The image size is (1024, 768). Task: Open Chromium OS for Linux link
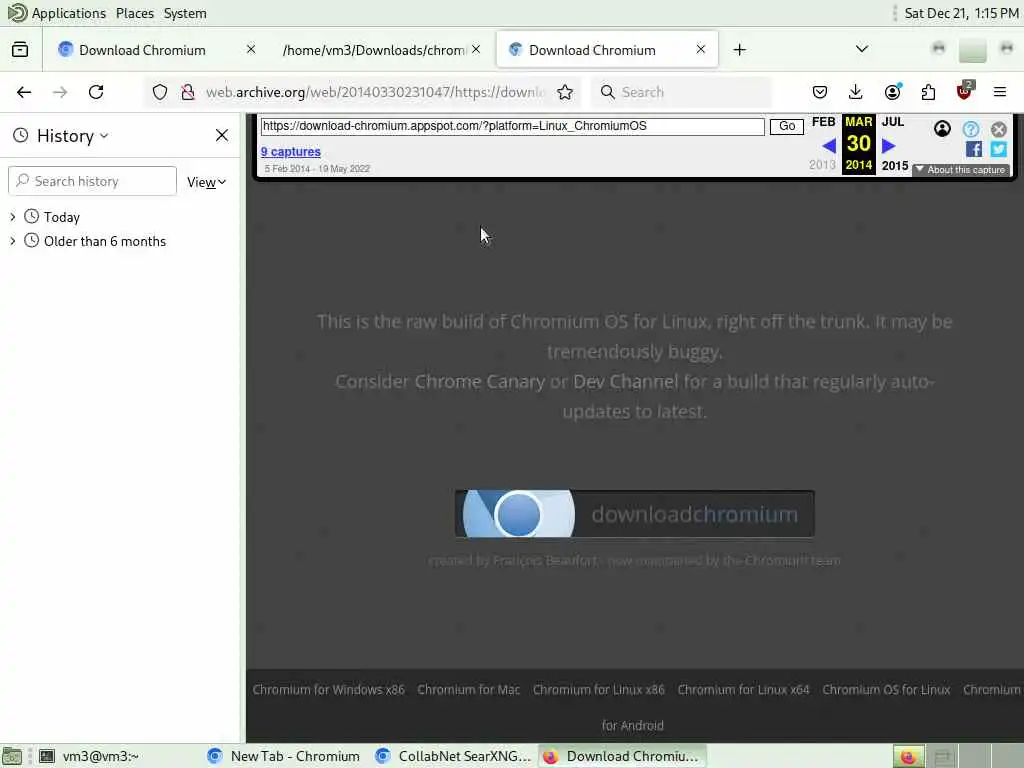886,690
